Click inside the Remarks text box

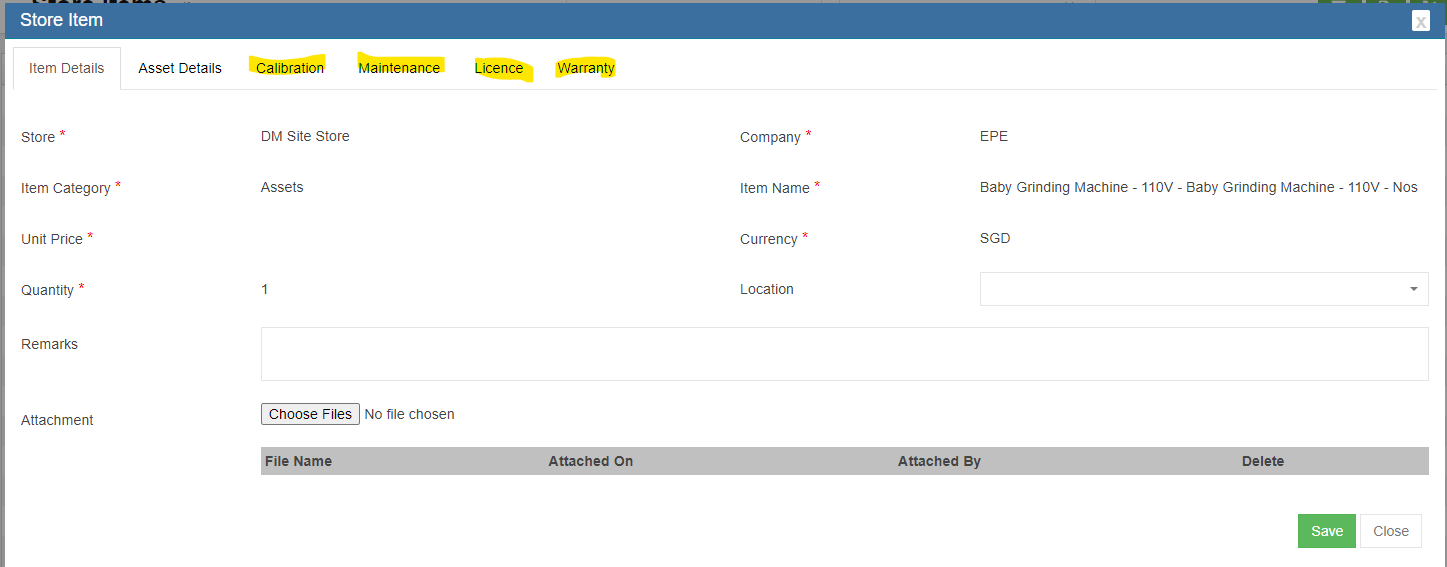point(844,354)
